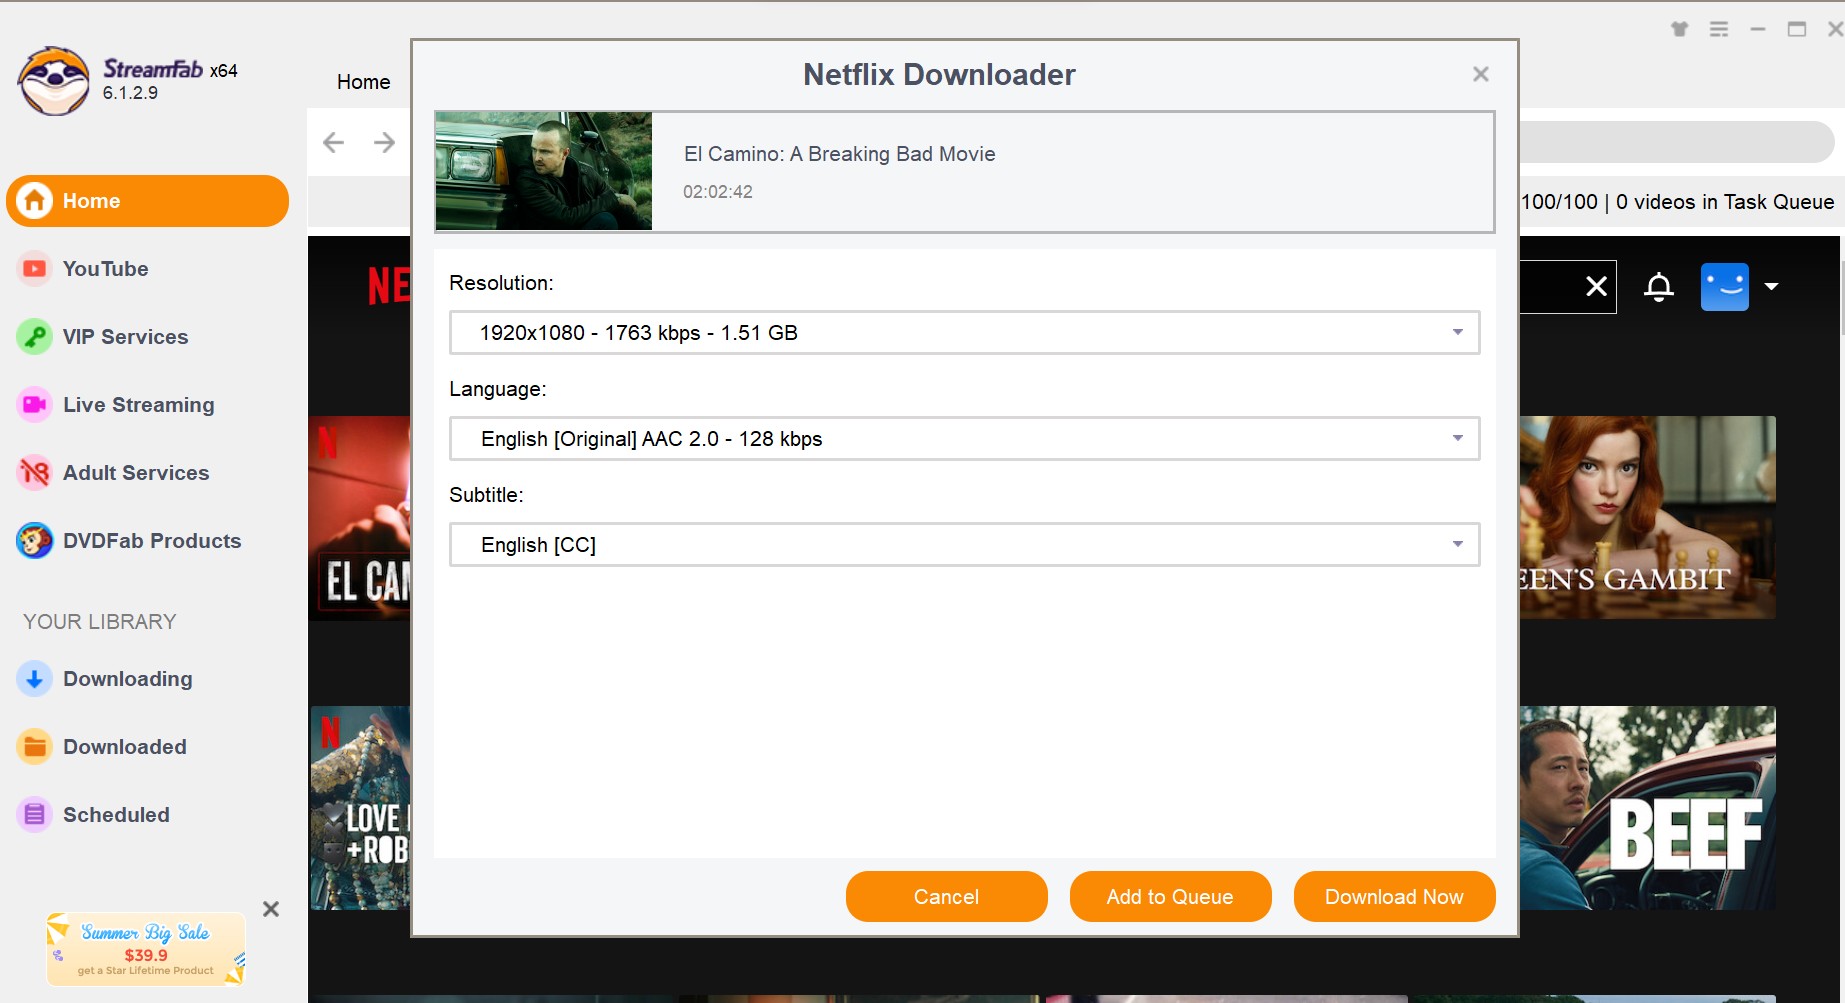Click the Task Queue status text
Image resolution: width=1845 pixels, height=1003 pixels.
[x=1677, y=202]
